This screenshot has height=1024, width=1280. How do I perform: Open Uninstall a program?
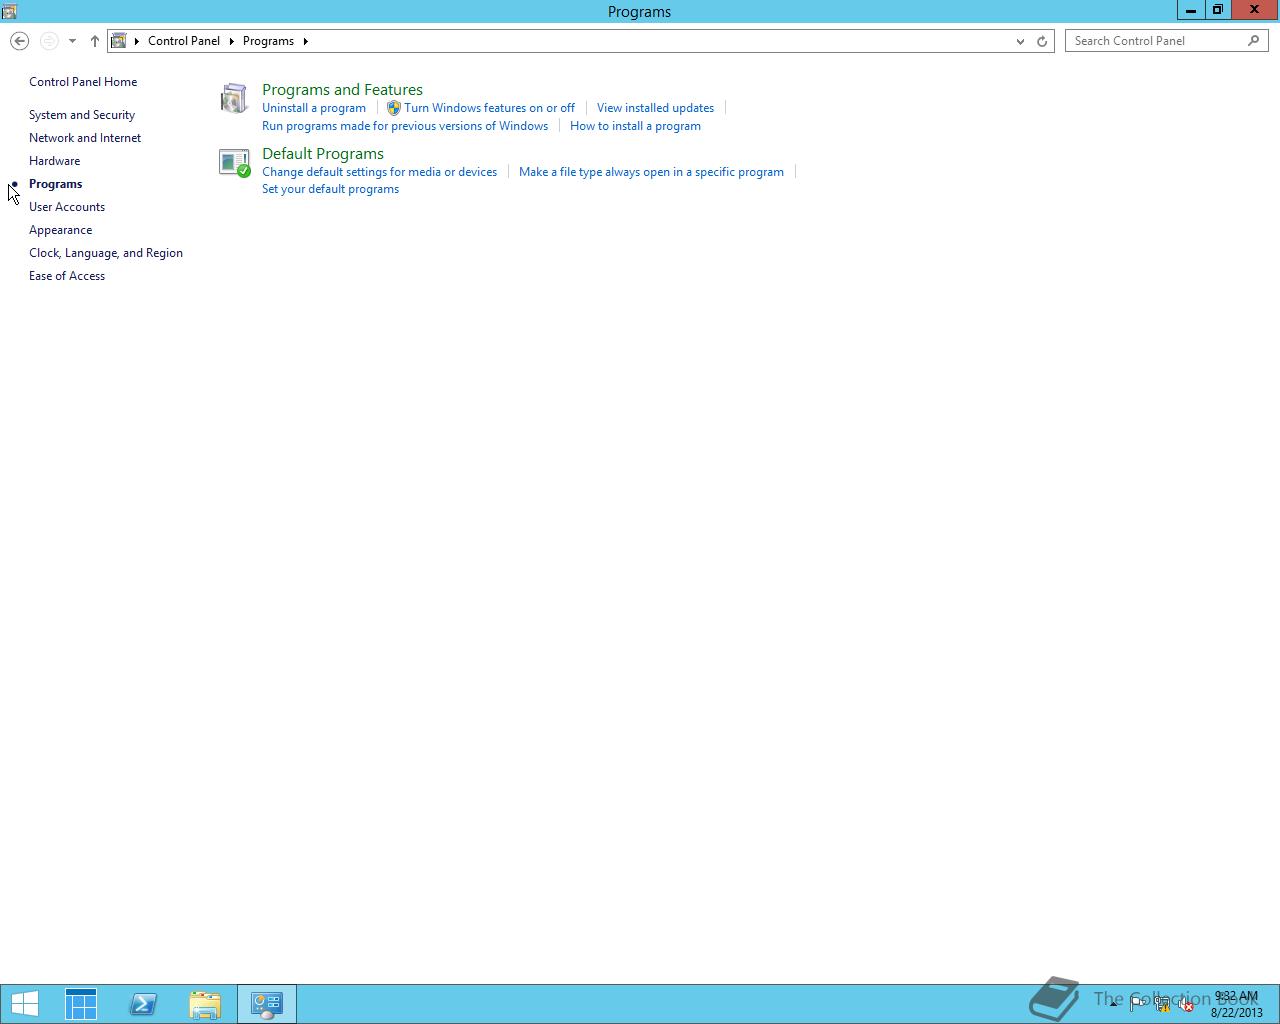pos(314,108)
